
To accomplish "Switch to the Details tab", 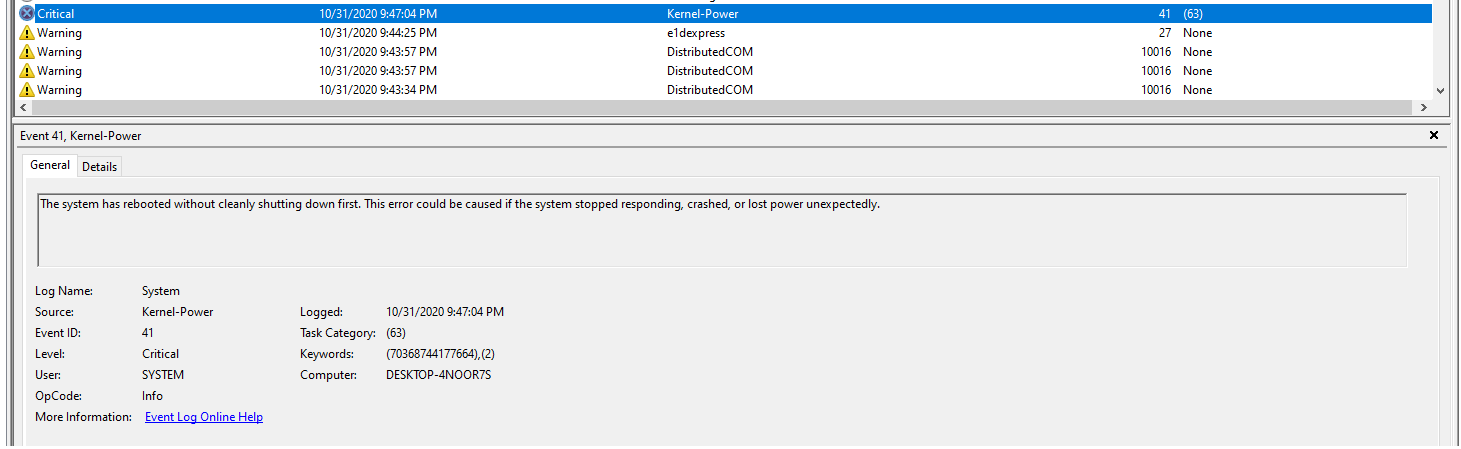I will tap(100, 167).
